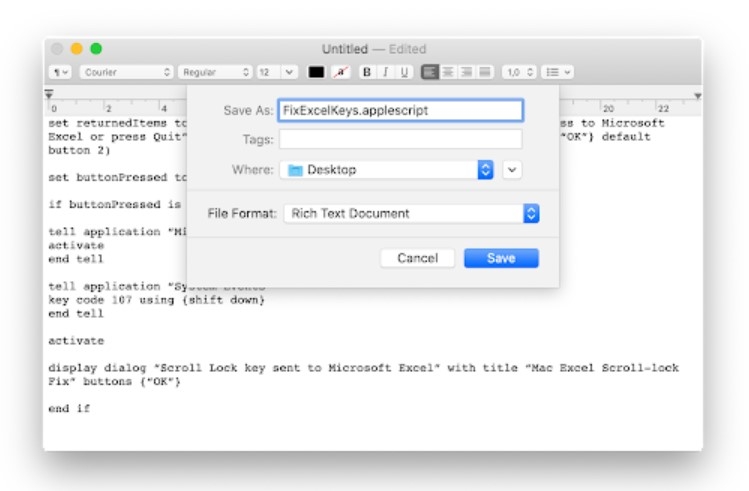Align text left
Image resolution: width=749 pixels, height=491 pixels.
click(430, 72)
